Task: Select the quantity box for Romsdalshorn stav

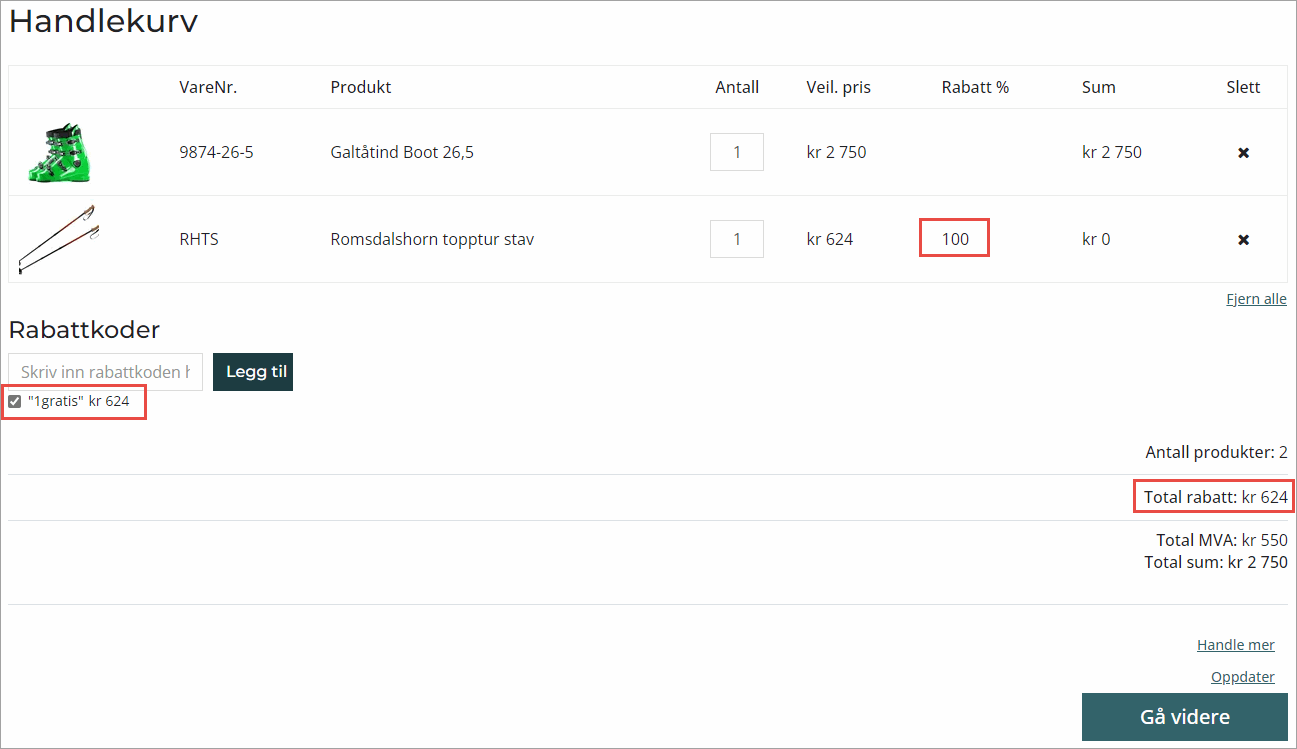Action: 737,239
